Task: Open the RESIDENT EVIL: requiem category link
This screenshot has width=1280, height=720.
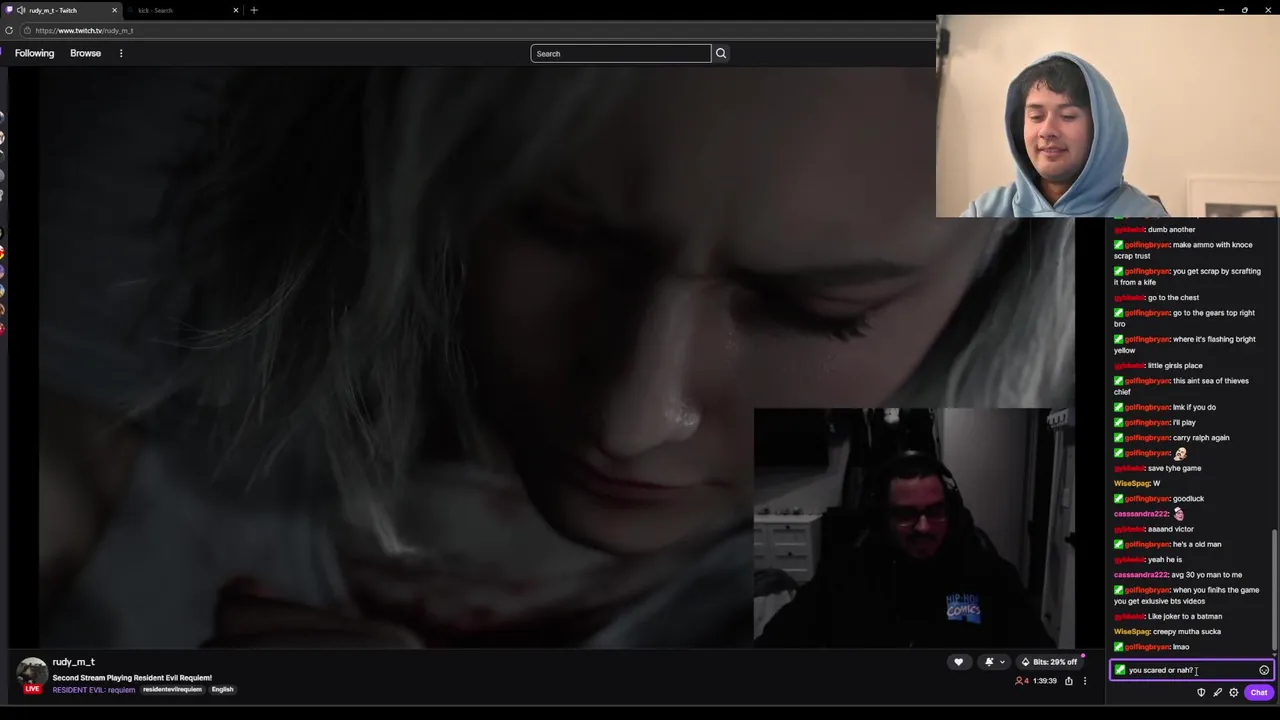Action: pos(93,689)
